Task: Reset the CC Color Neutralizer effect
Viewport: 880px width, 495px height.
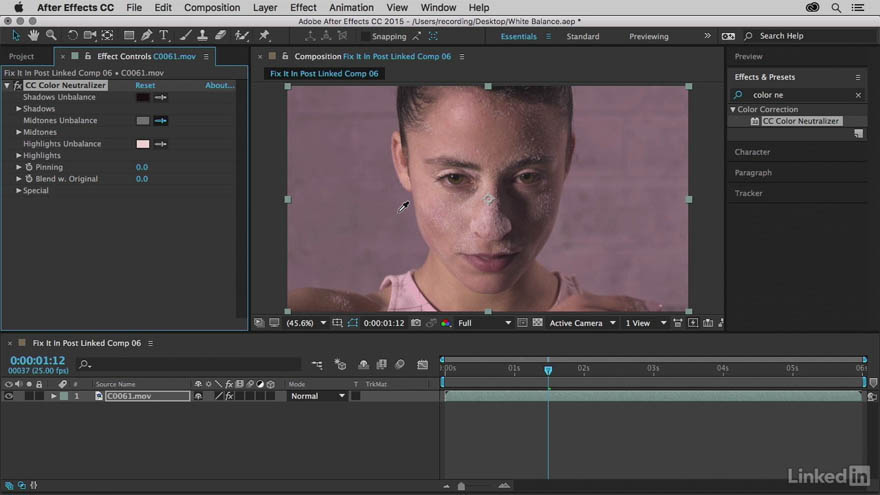Action: [x=145, y=85]
